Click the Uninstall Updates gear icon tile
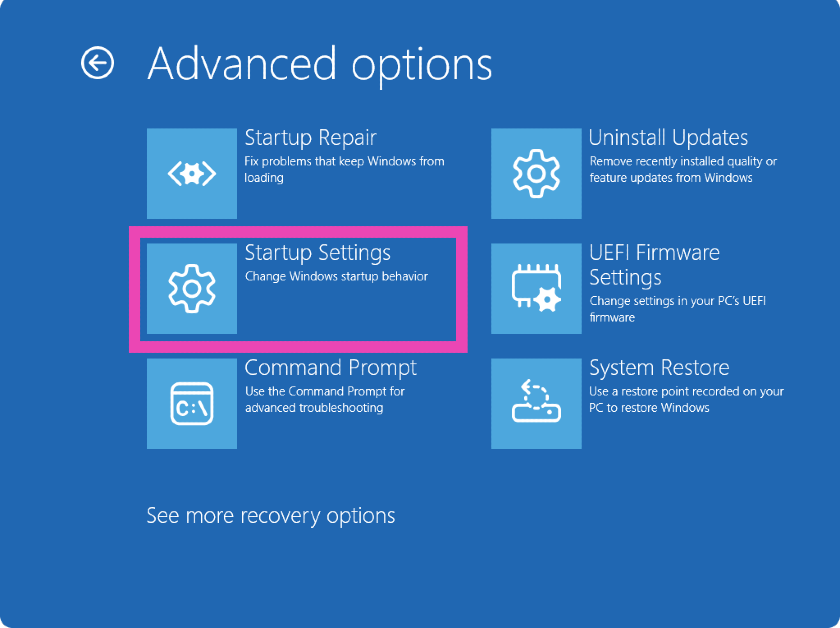This screenshot has width=840, height=628. click(536, 174)
